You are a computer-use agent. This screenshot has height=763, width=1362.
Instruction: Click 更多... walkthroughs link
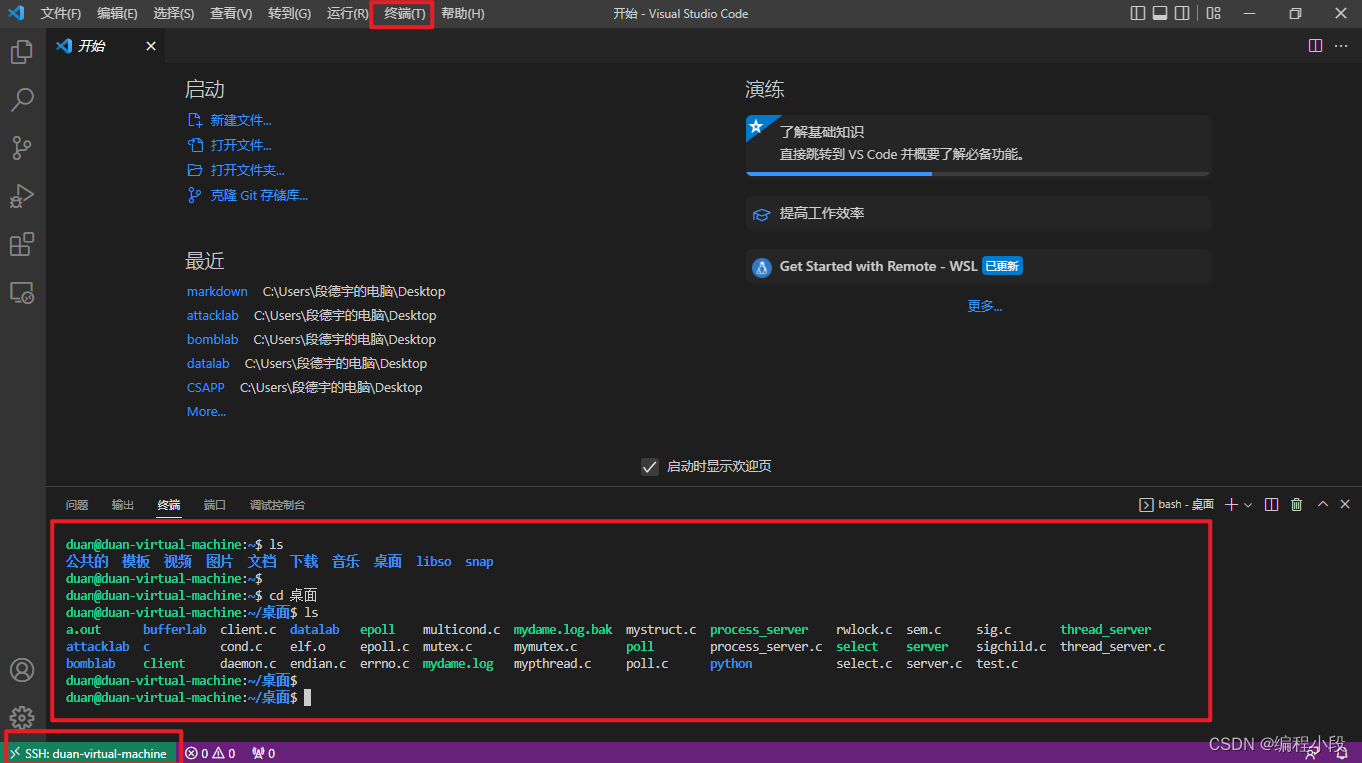(x=985, y=306)
